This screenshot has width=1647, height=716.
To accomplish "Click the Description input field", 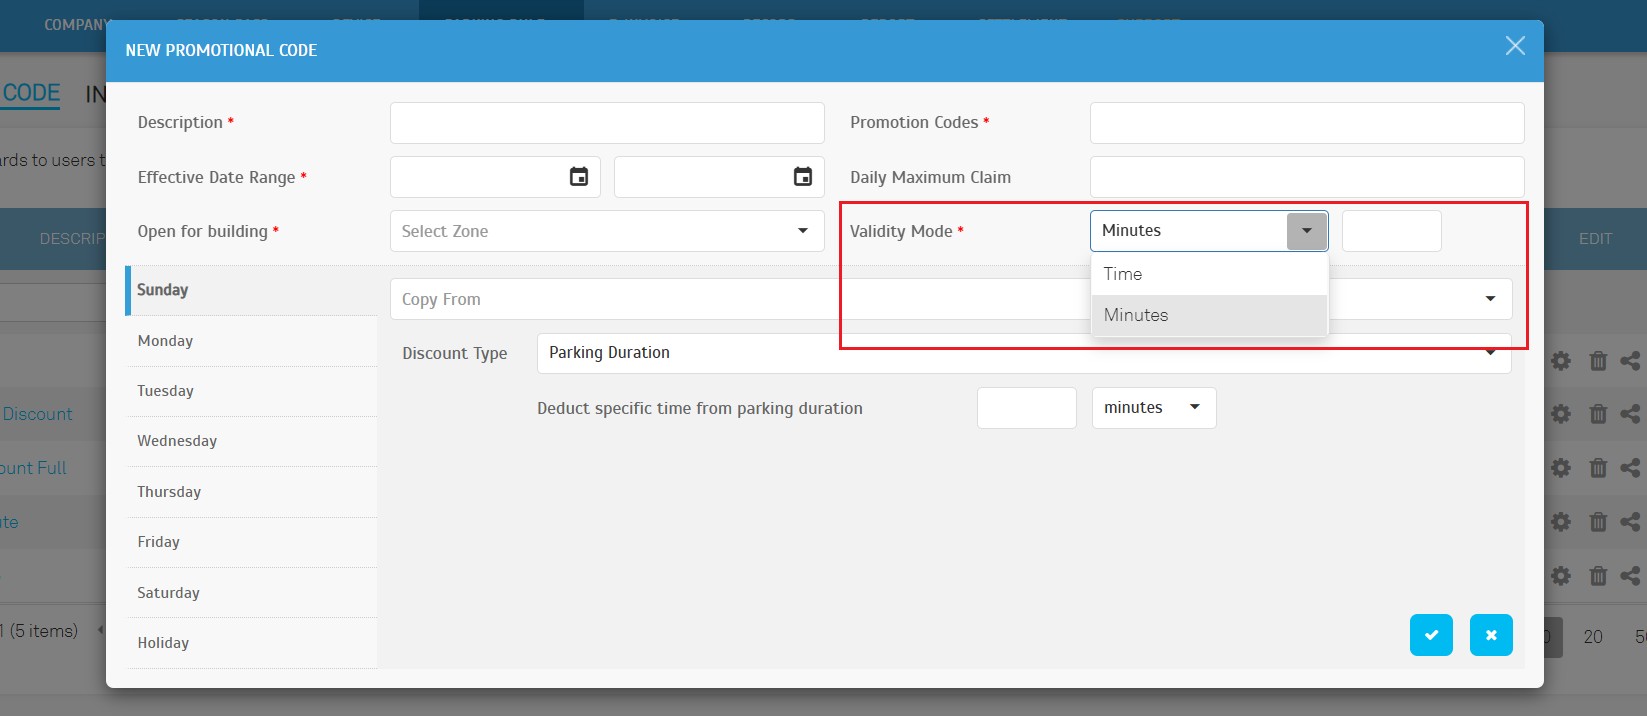I will [607, 123].
